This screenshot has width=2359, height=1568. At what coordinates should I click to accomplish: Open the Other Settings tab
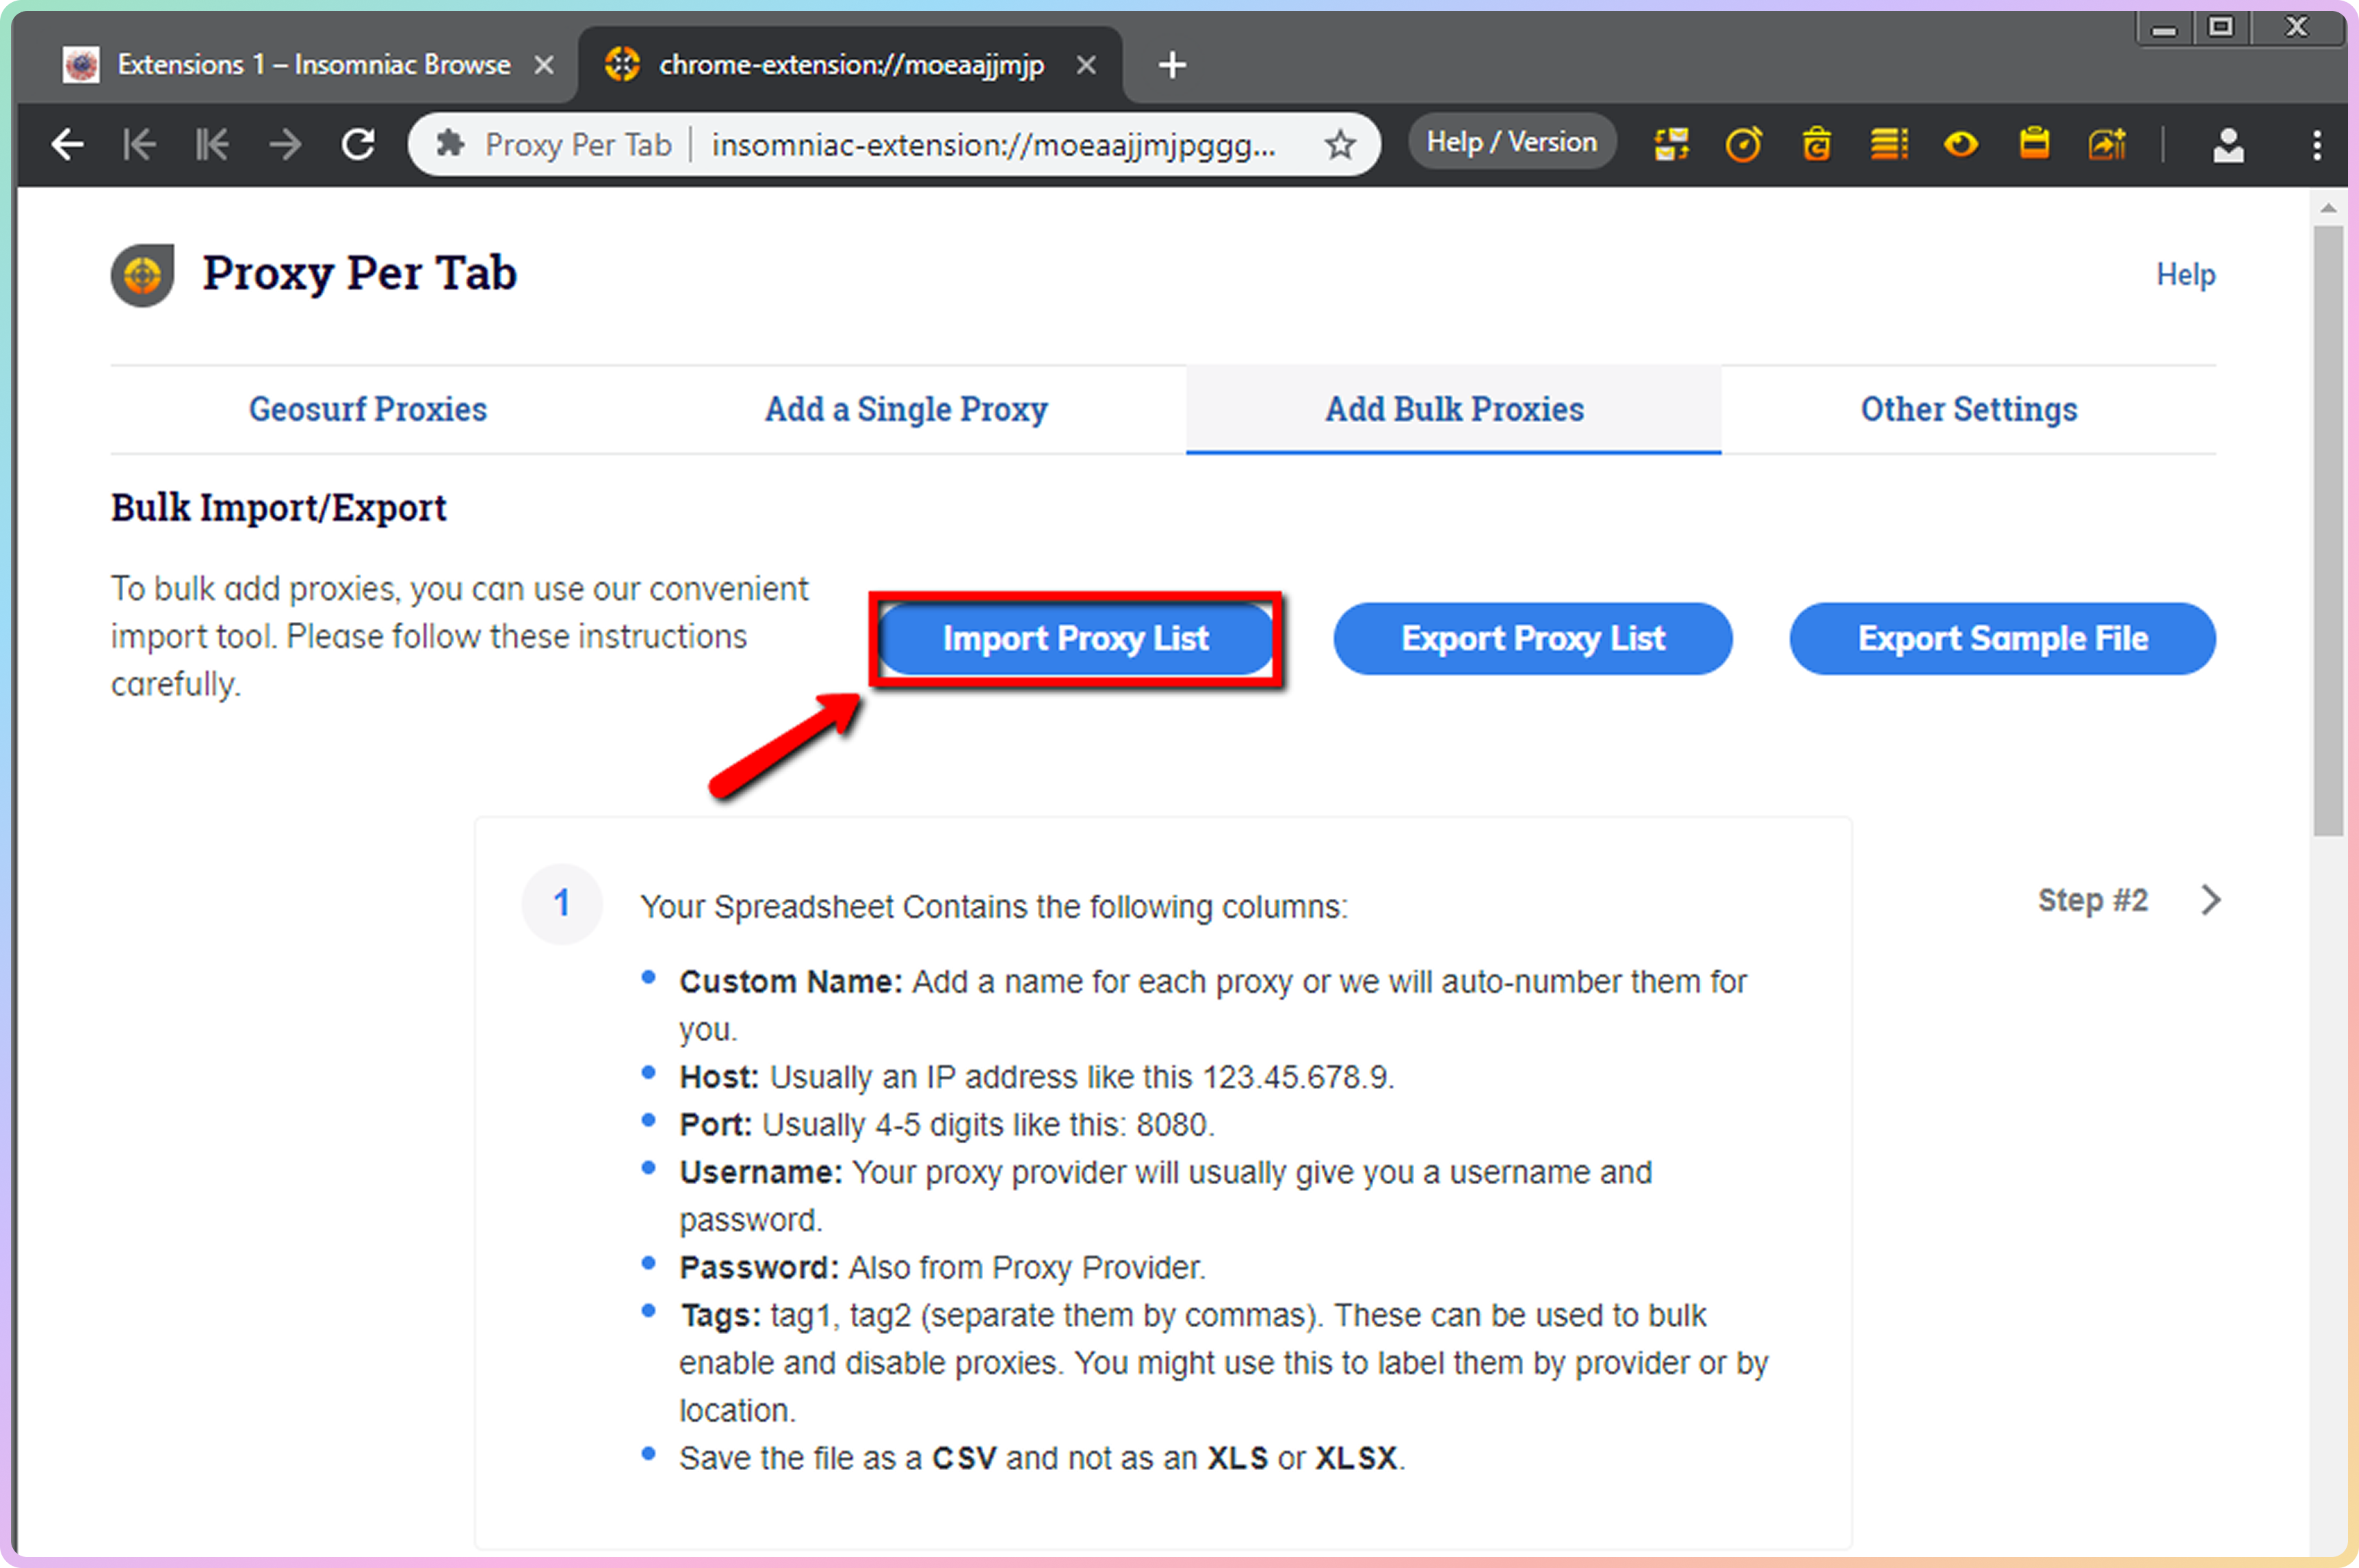click(x=1968, y=409)
